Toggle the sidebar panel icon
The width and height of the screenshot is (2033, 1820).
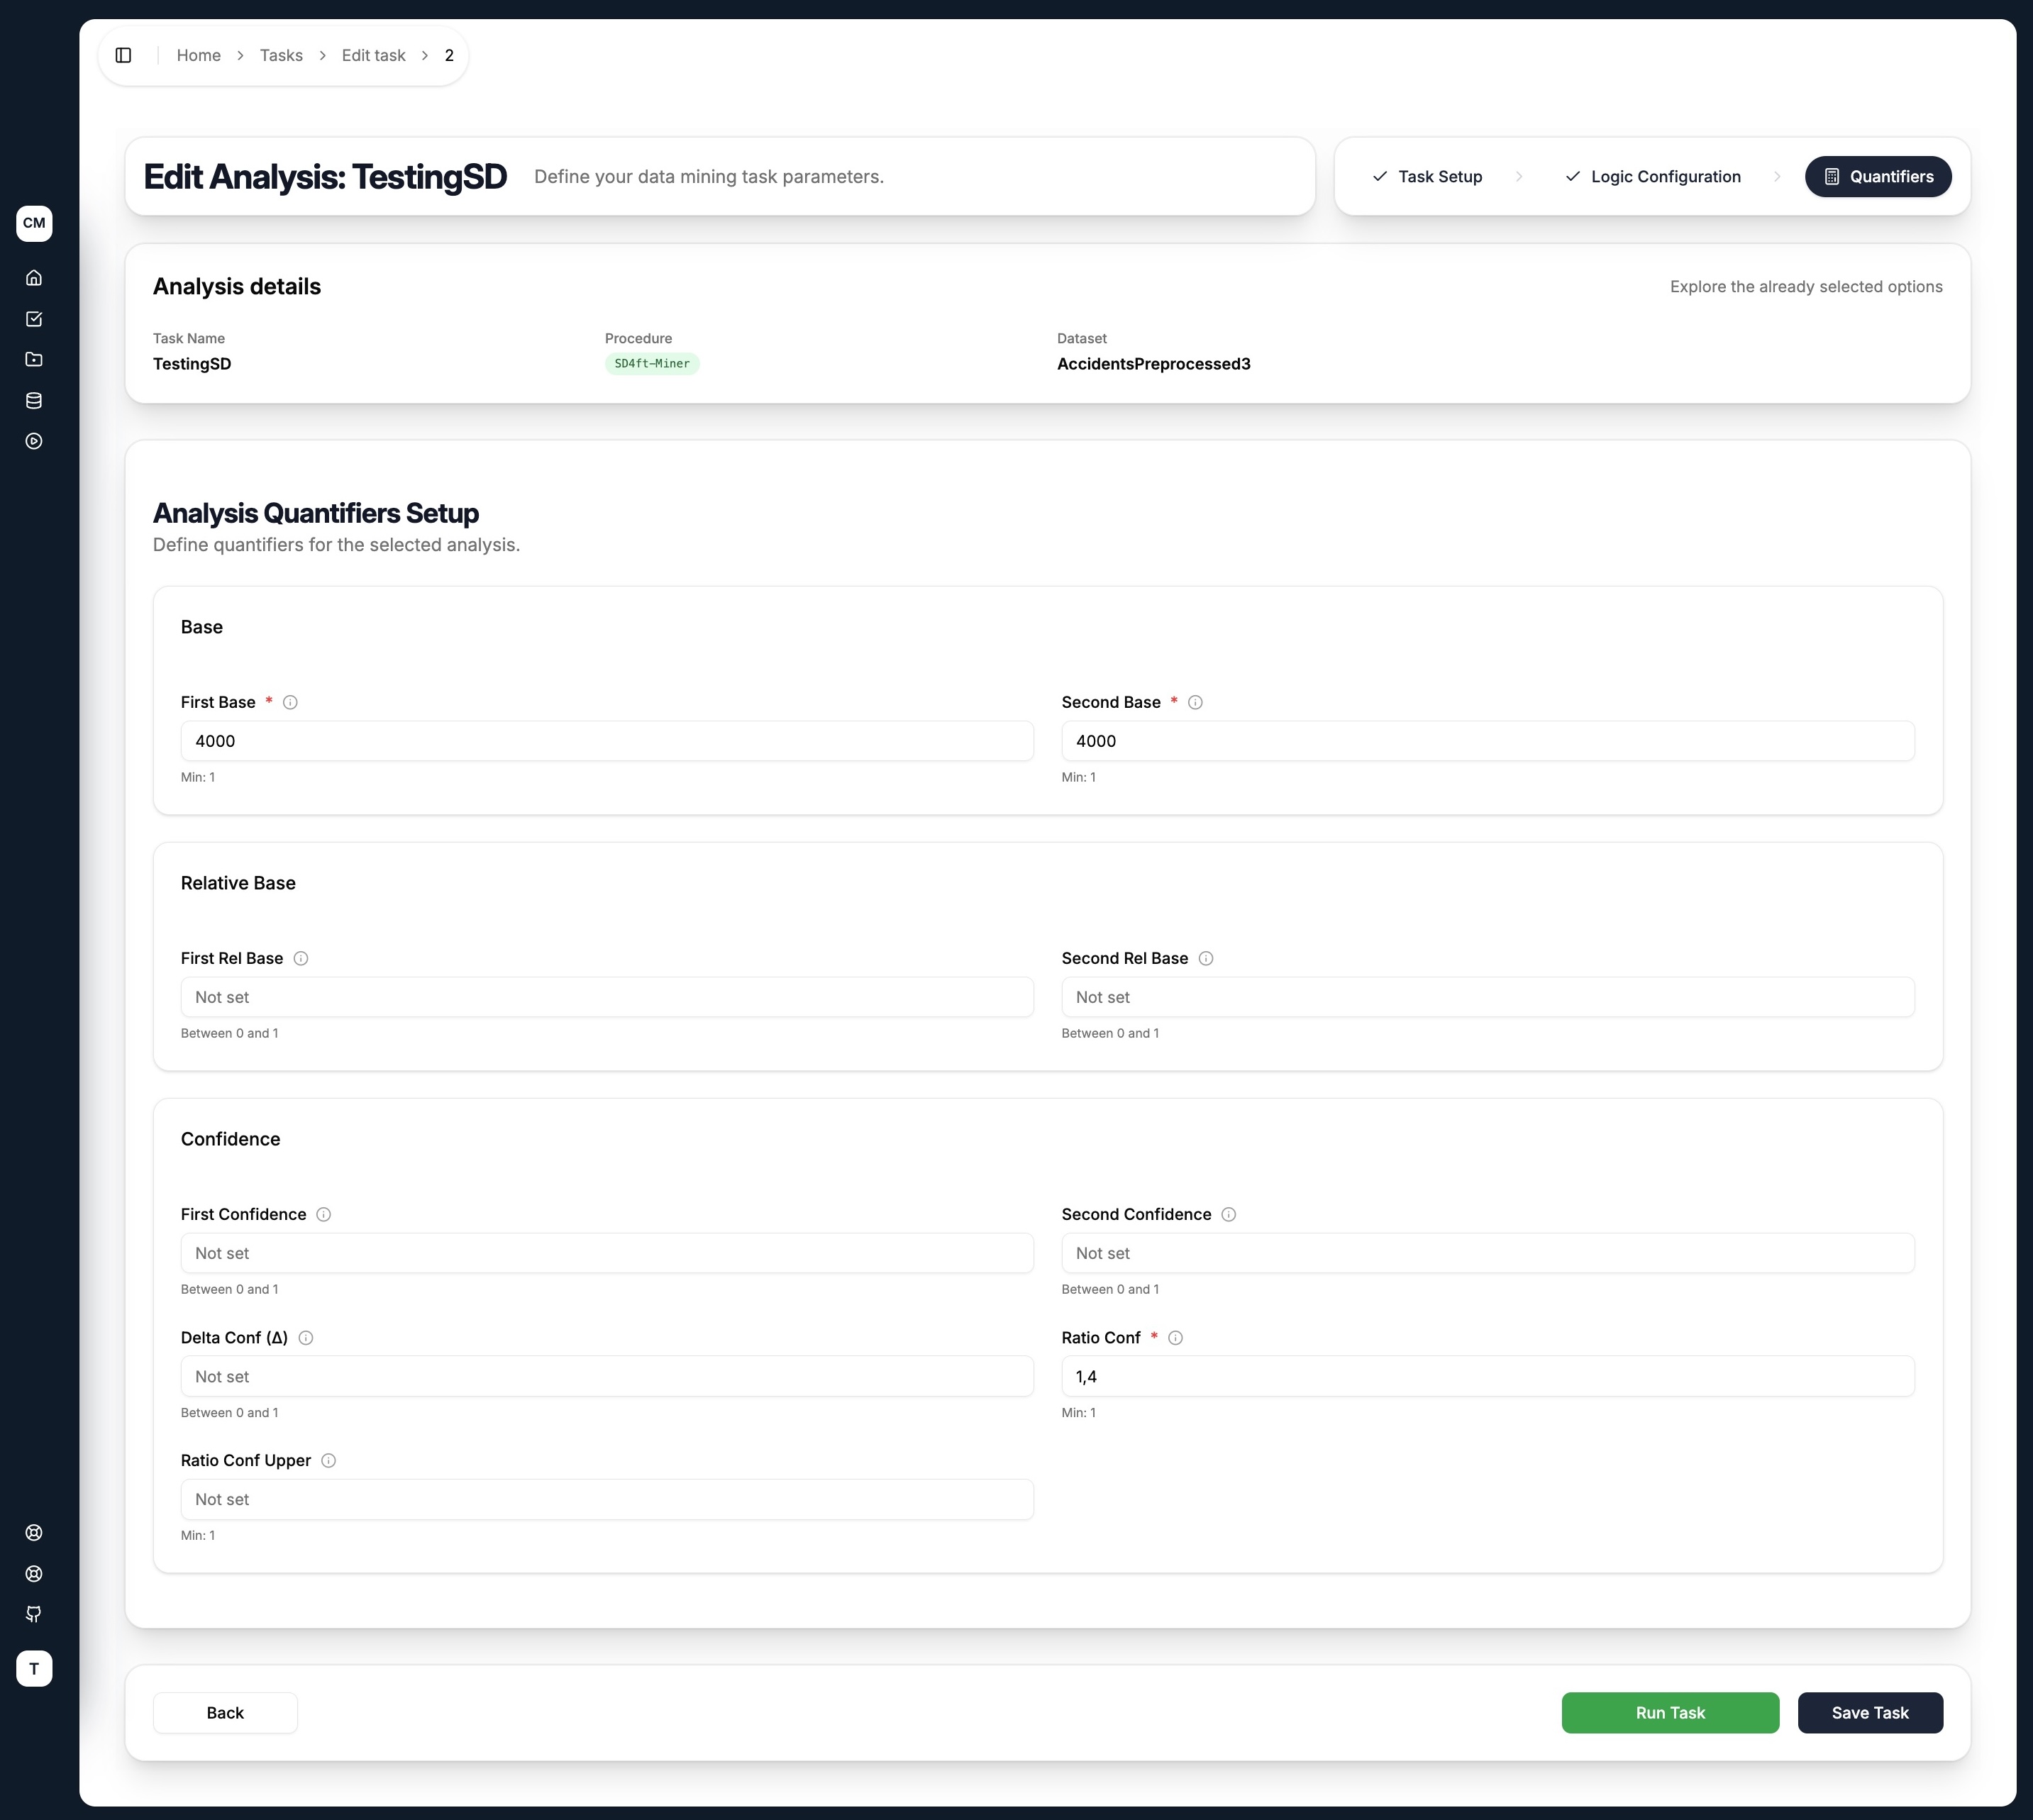click(x=123, y=55)
